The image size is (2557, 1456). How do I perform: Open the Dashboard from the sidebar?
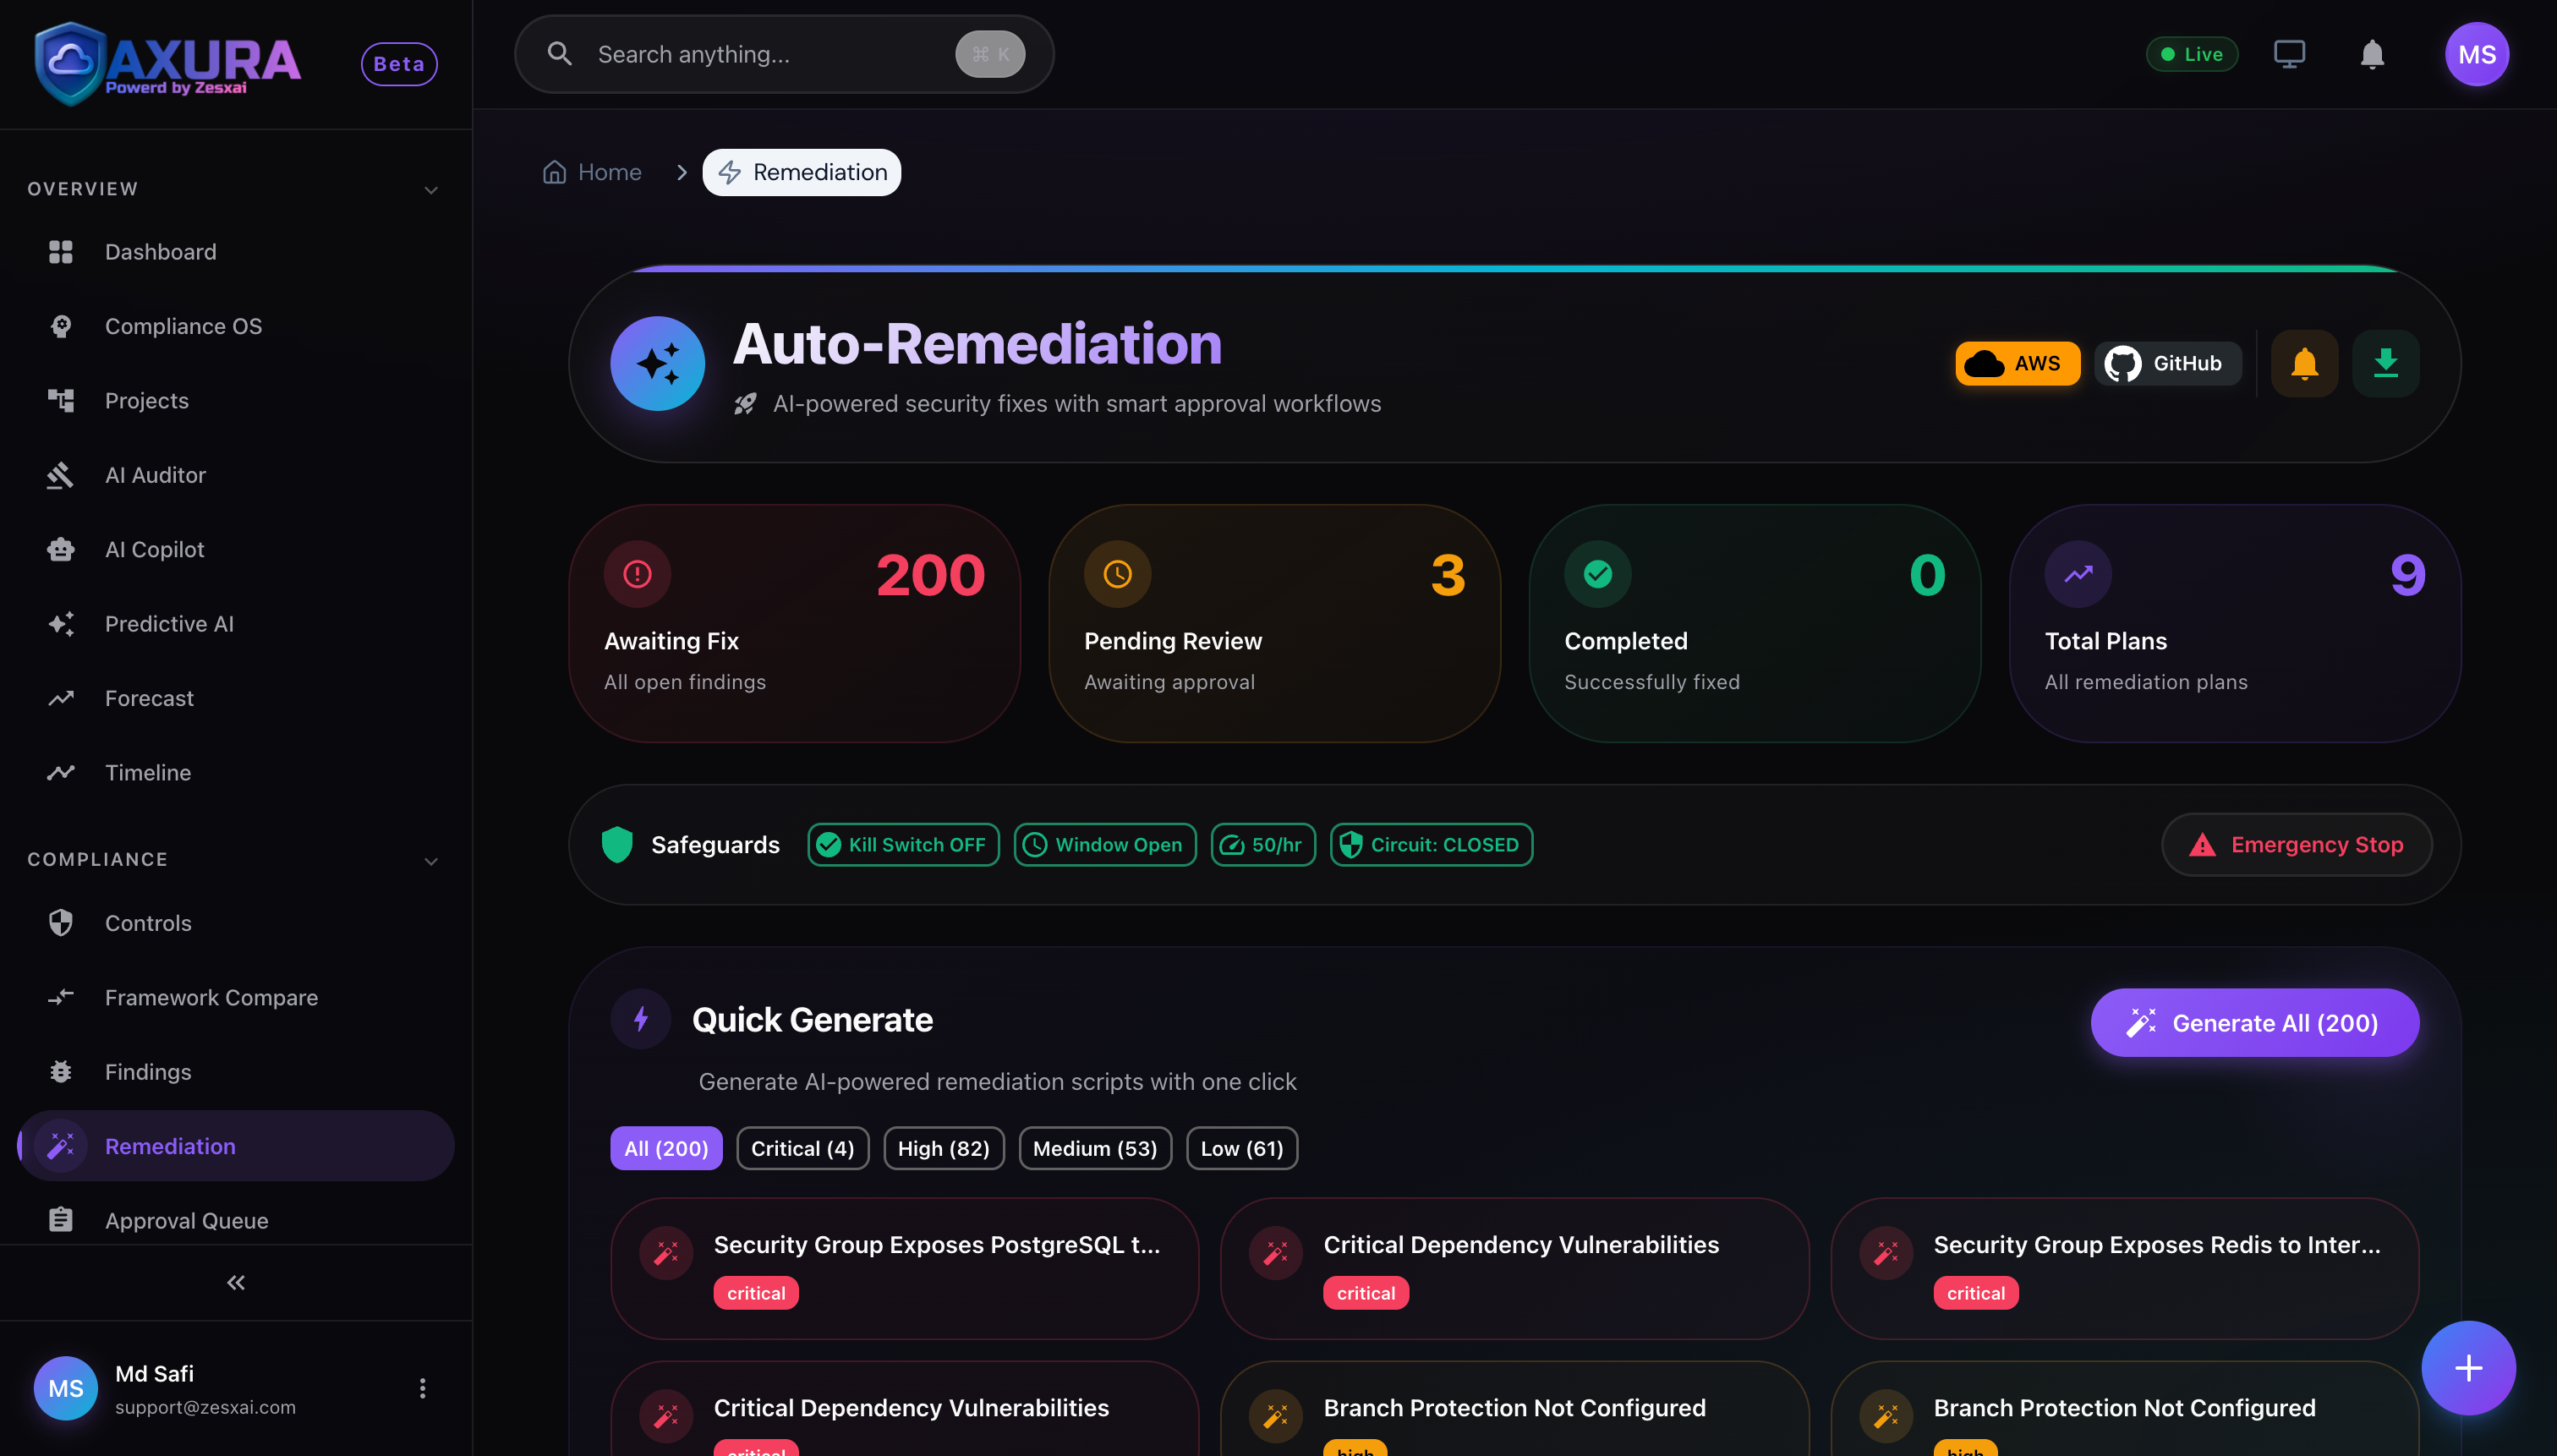point(160,252)
